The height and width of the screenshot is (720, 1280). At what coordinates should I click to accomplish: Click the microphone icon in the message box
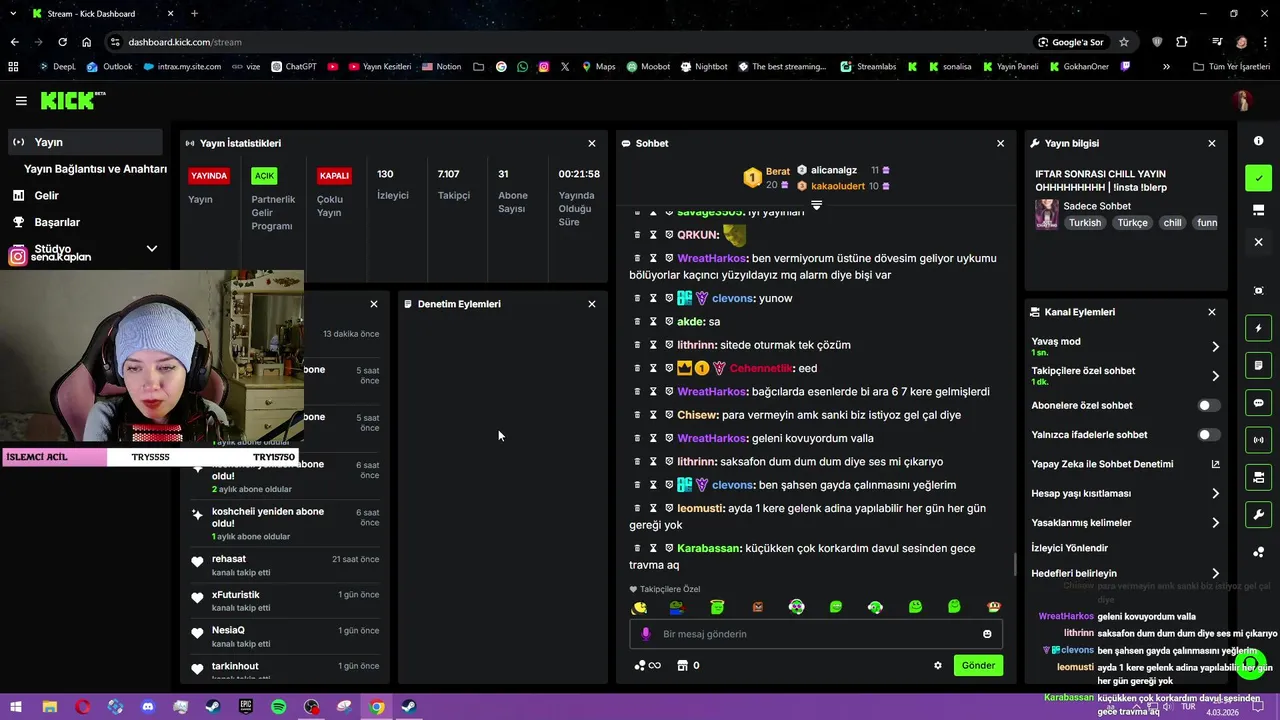645,634
